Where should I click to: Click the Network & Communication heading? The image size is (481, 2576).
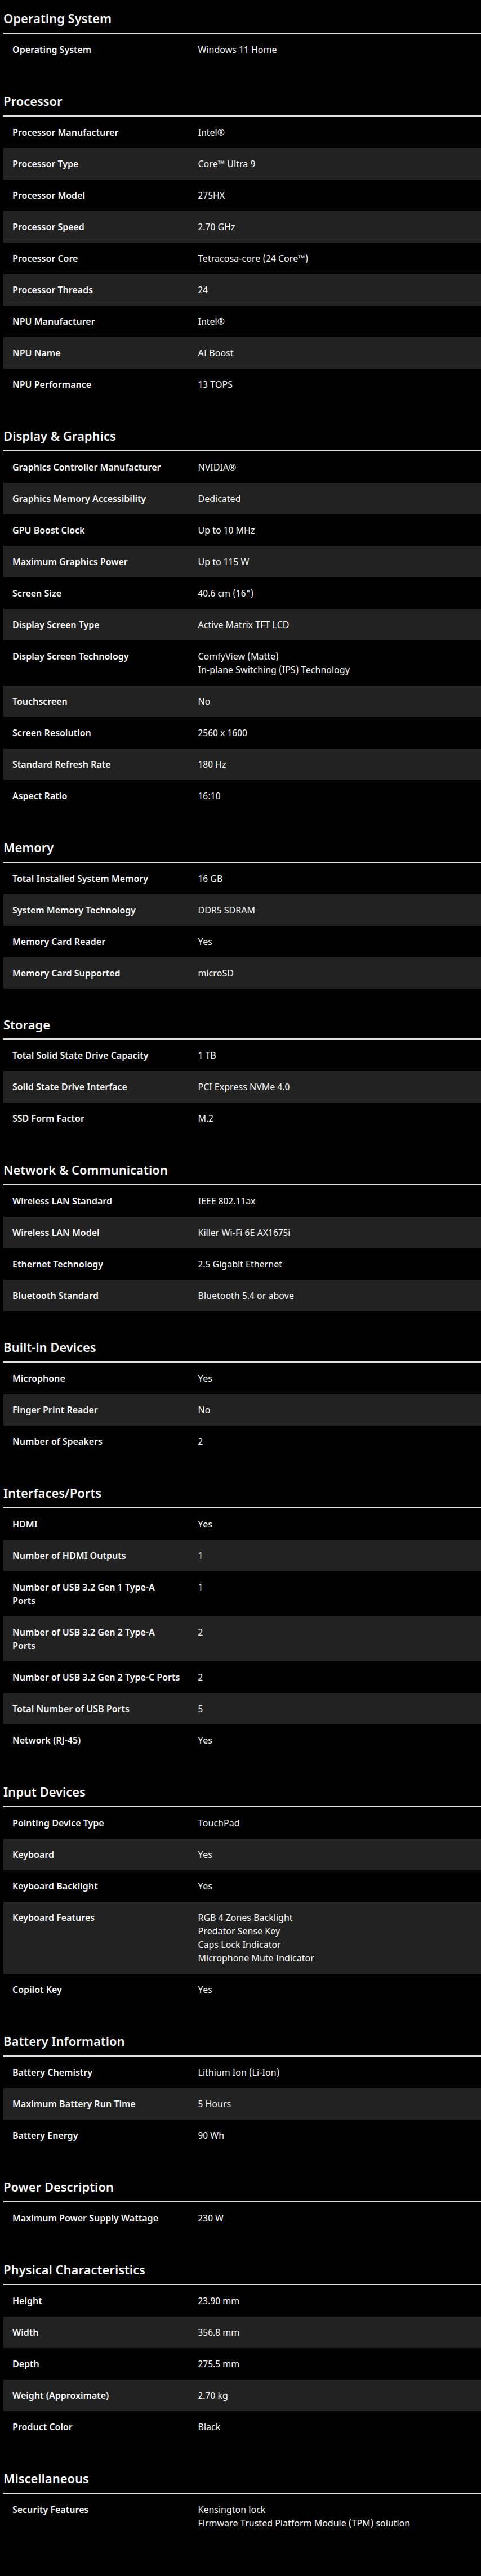86,1170
